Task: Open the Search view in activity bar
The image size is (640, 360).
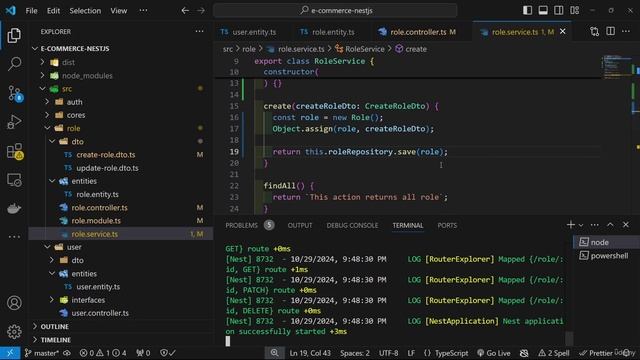Action: coord(14,64)
